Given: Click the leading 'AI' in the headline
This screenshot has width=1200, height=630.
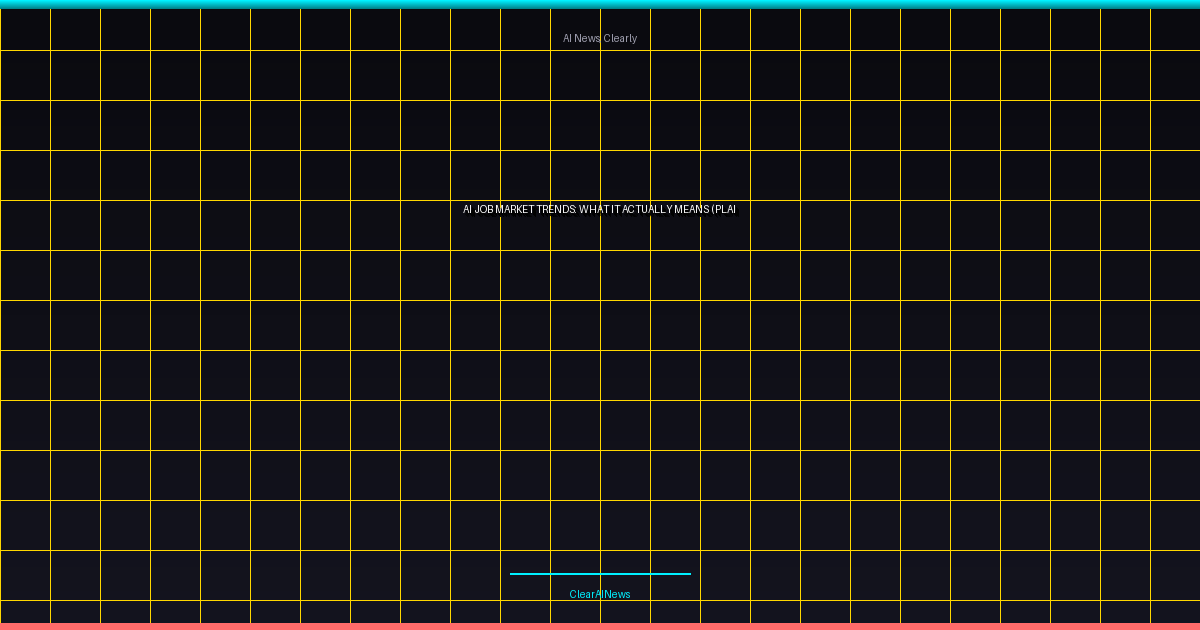Looking at the screenshot, I should click(467, 210).
